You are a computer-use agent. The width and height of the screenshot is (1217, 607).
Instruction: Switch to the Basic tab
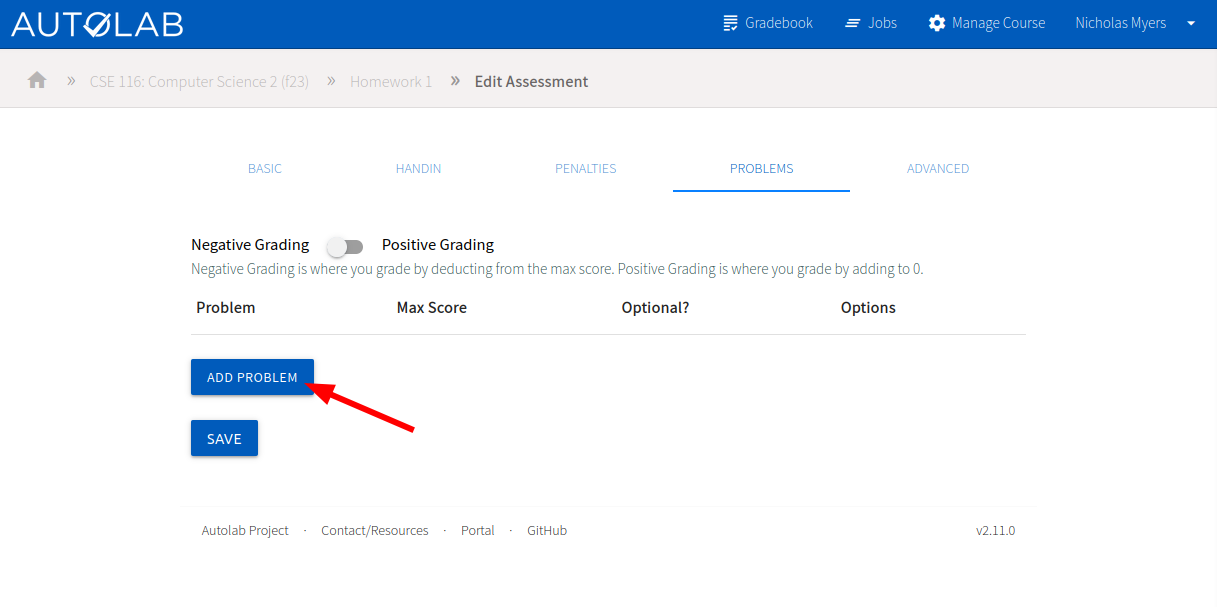pos(265,168)
